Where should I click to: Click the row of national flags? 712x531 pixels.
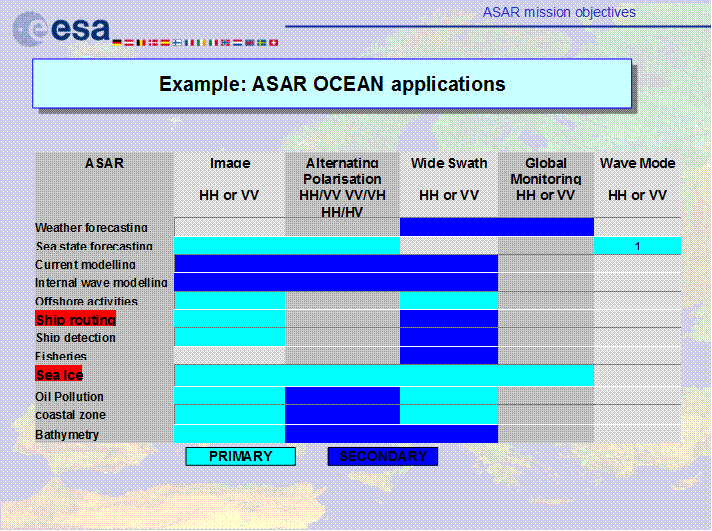coord(195,43)
